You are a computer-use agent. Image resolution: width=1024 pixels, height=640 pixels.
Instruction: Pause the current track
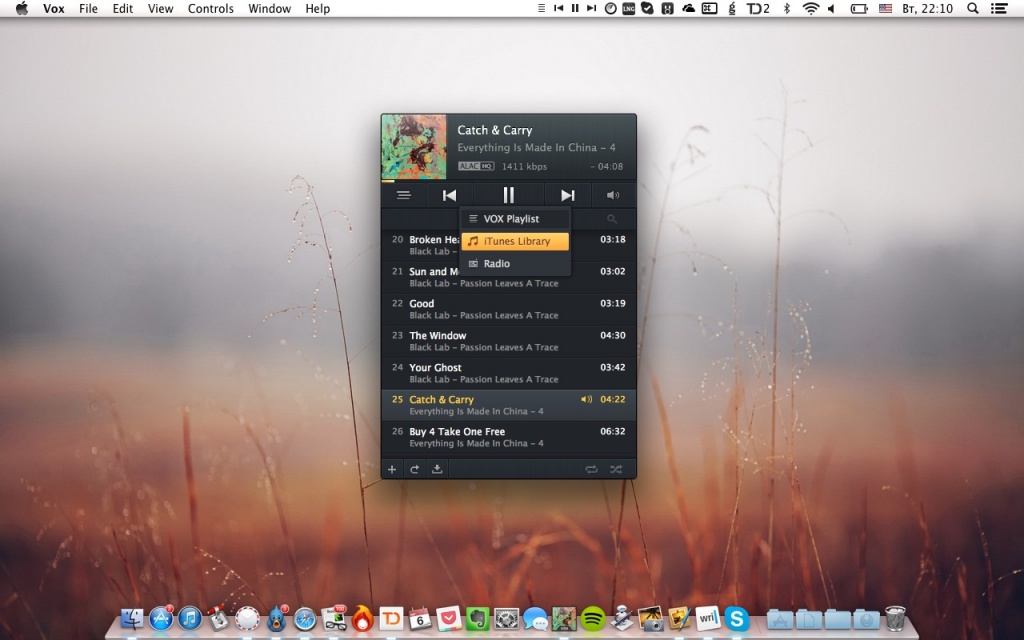(x=508, y=196)
